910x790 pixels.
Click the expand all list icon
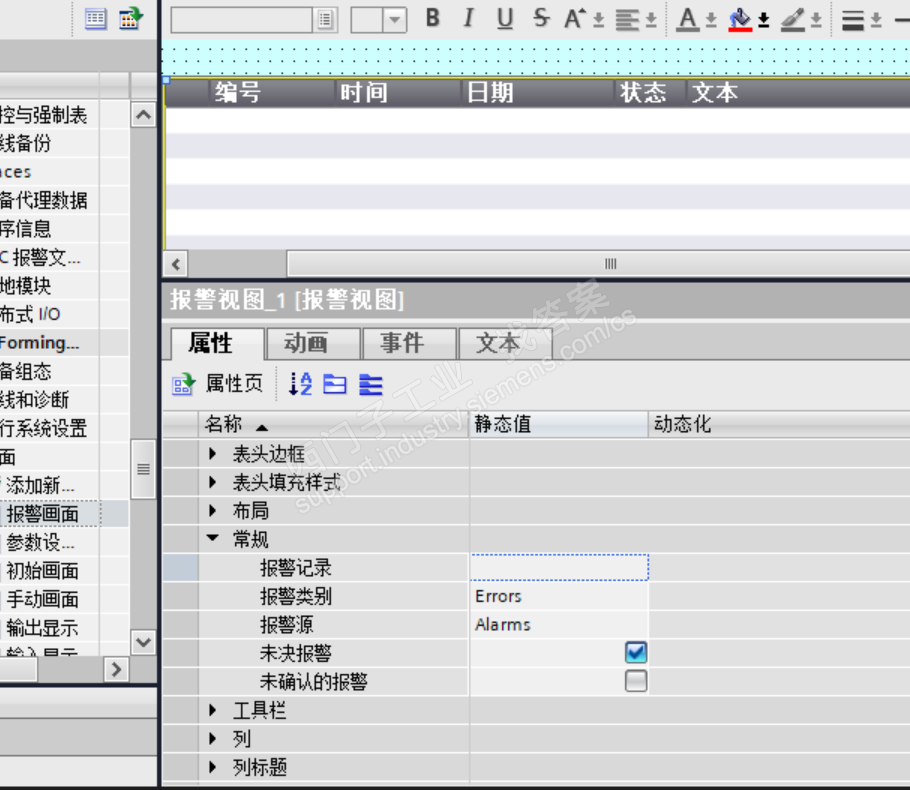tap(371, 385)
